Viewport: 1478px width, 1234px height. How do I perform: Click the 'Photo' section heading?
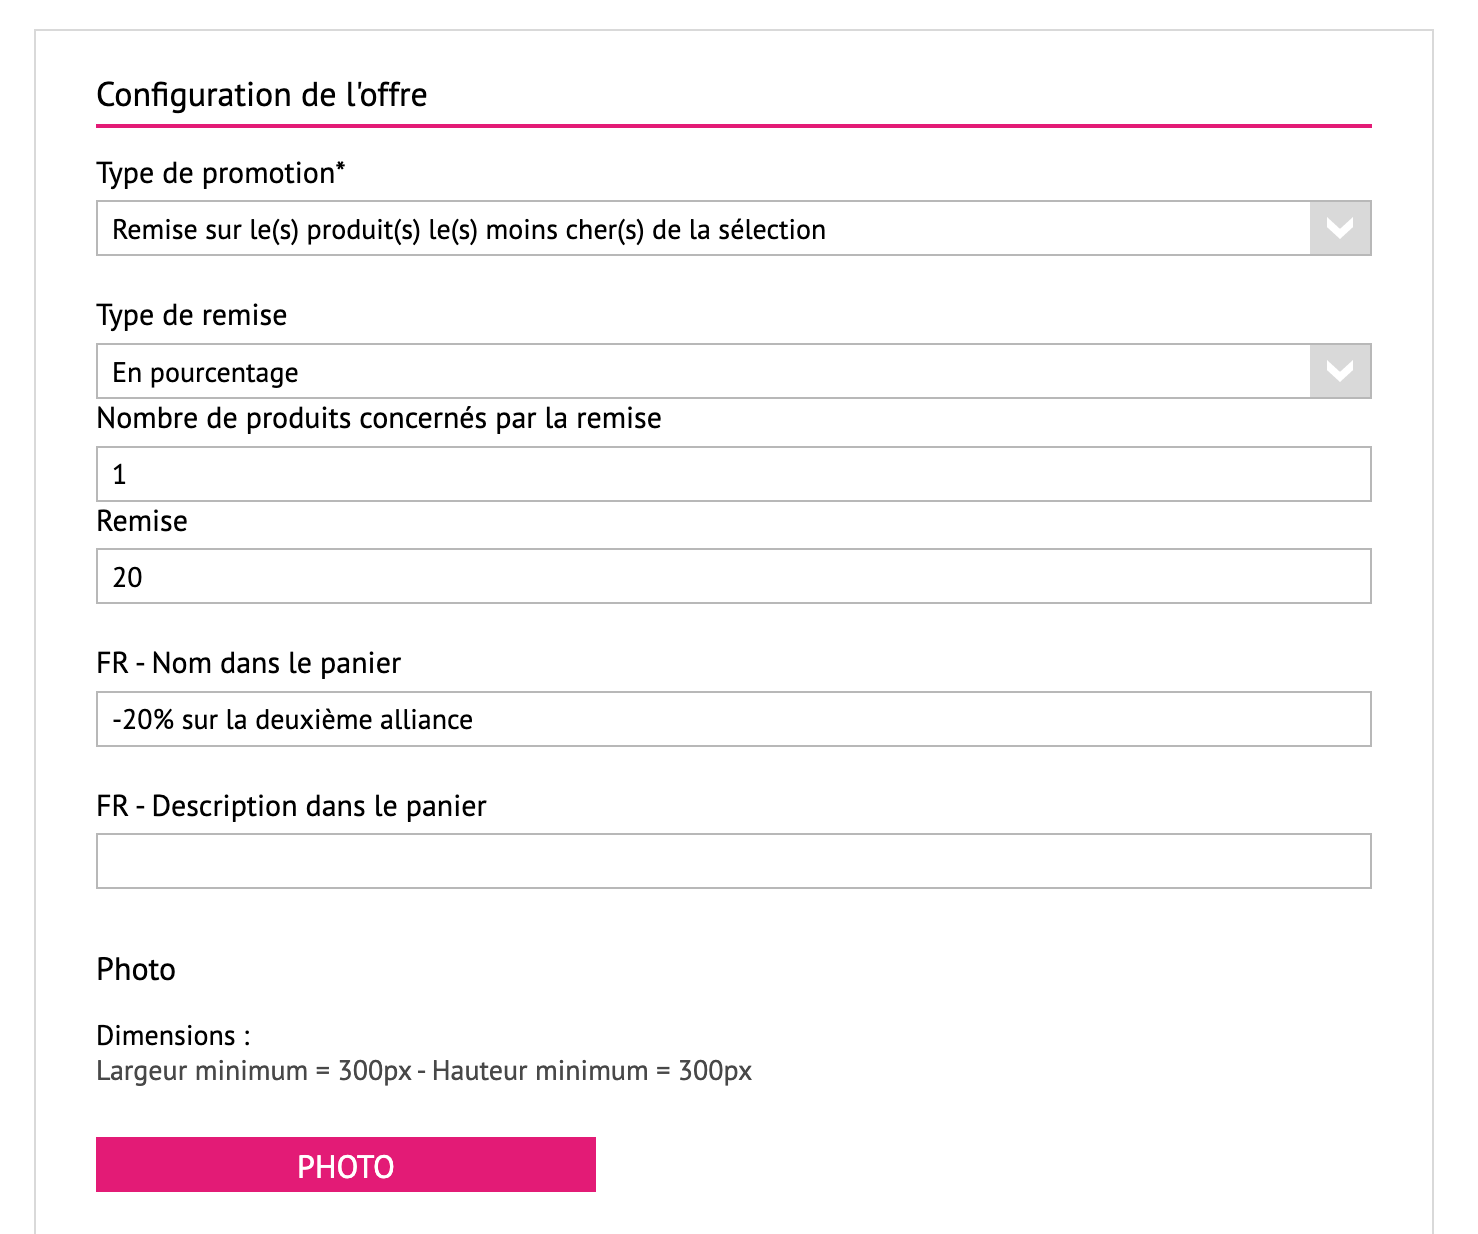pos(136,969)
